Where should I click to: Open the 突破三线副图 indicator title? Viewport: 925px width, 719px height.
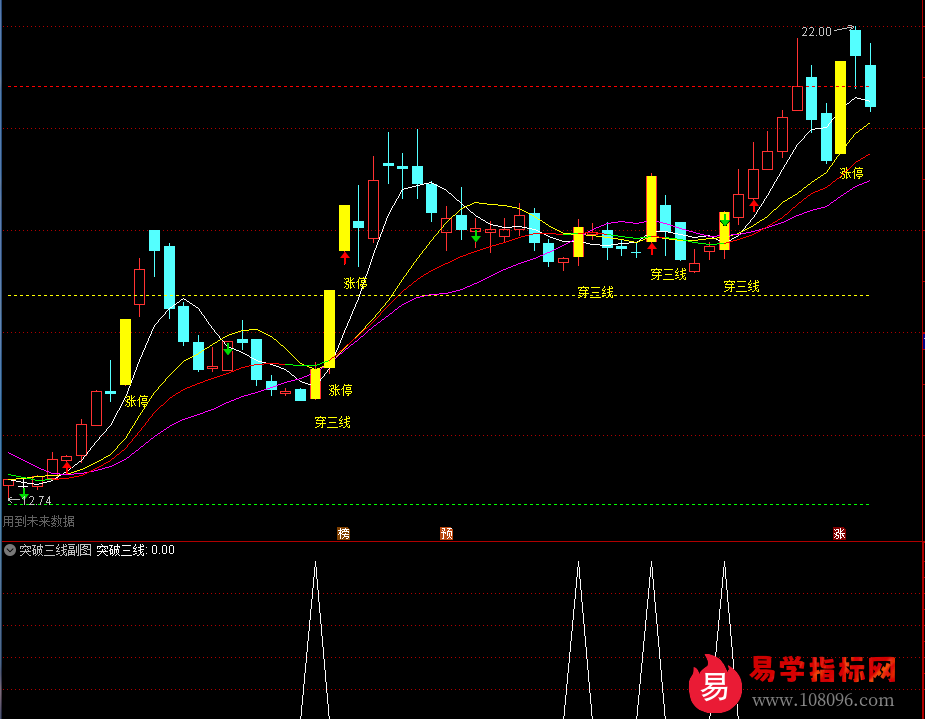click(55, 550)
